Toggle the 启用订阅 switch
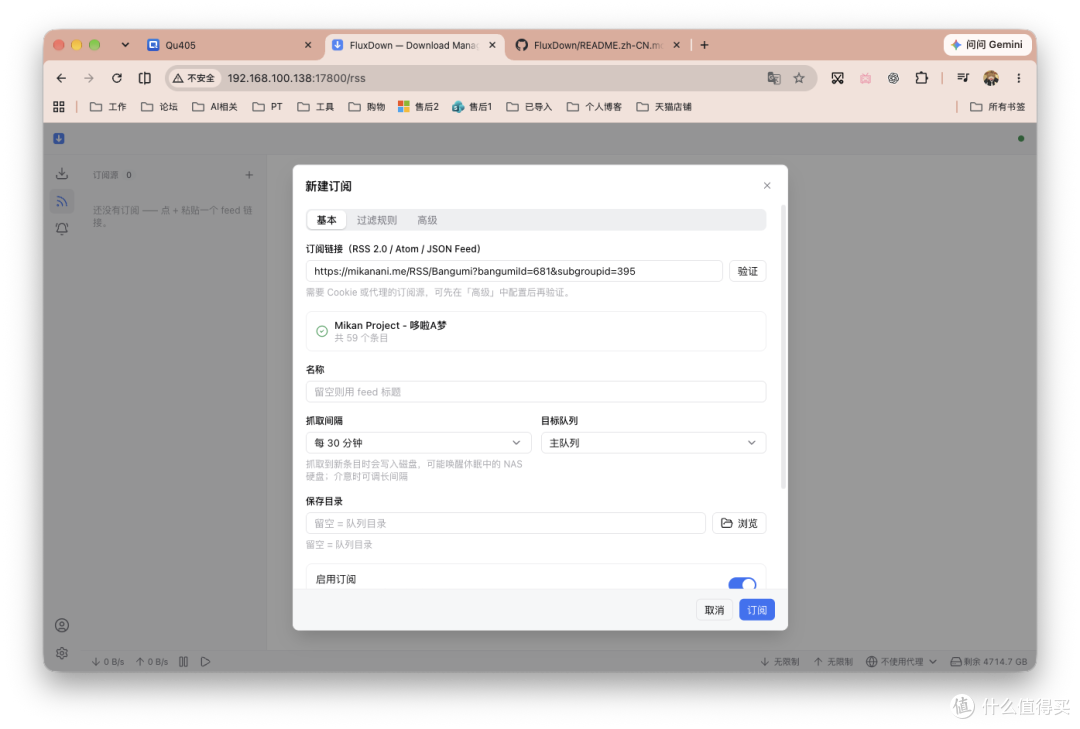 pyautogui.click(x=742, y=583)
